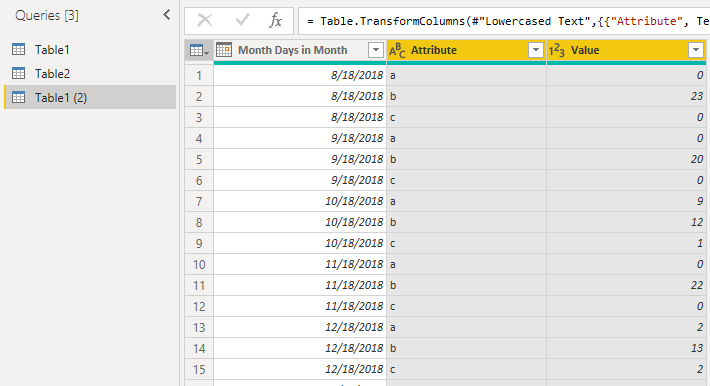Select row number 12
Image resolution: width=710 pixels, height=386 pixels.
click(x=199, y=306)
